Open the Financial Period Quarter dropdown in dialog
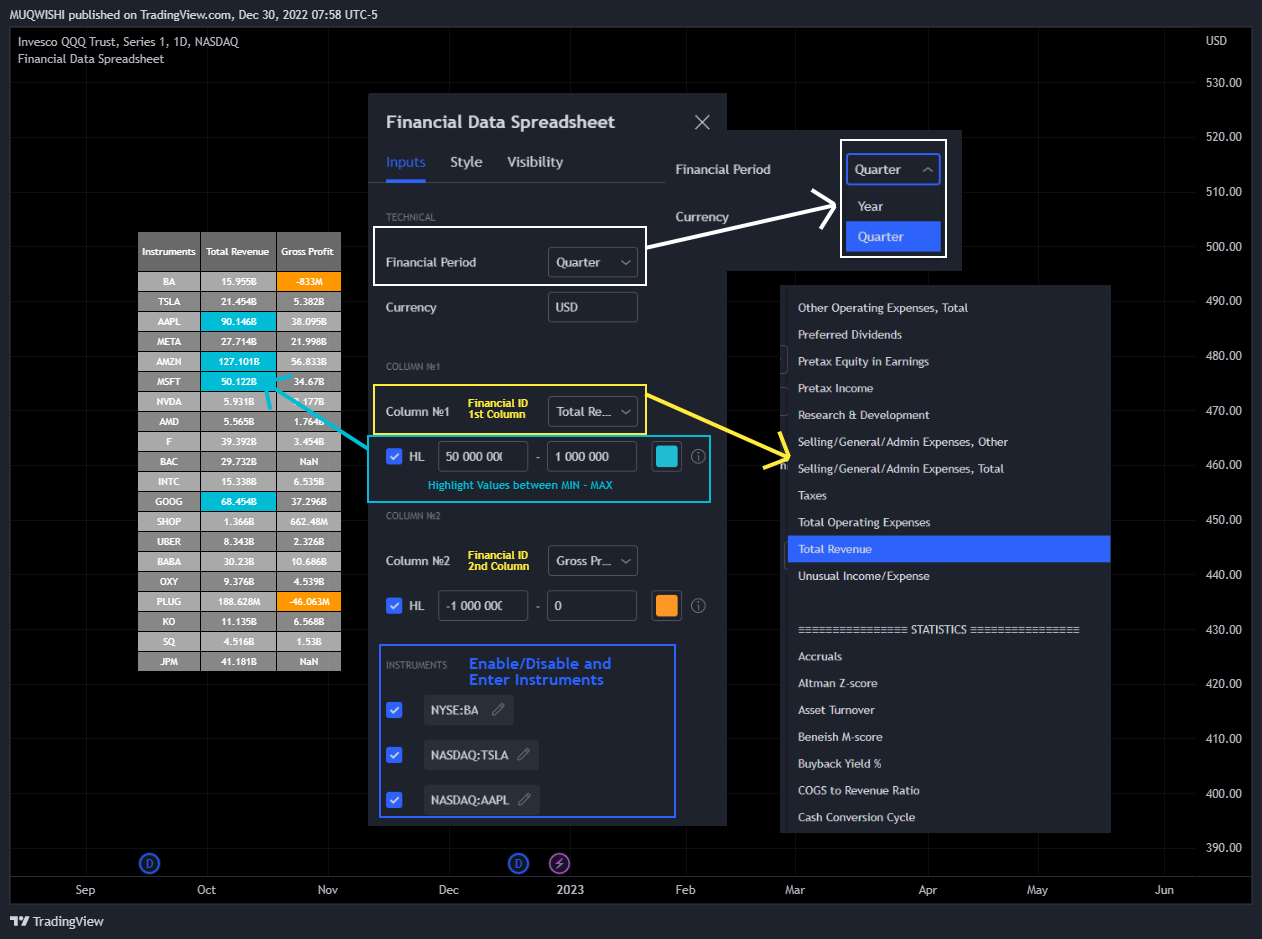This screenshot has height=939, width=1262. [x=593, y=262]
